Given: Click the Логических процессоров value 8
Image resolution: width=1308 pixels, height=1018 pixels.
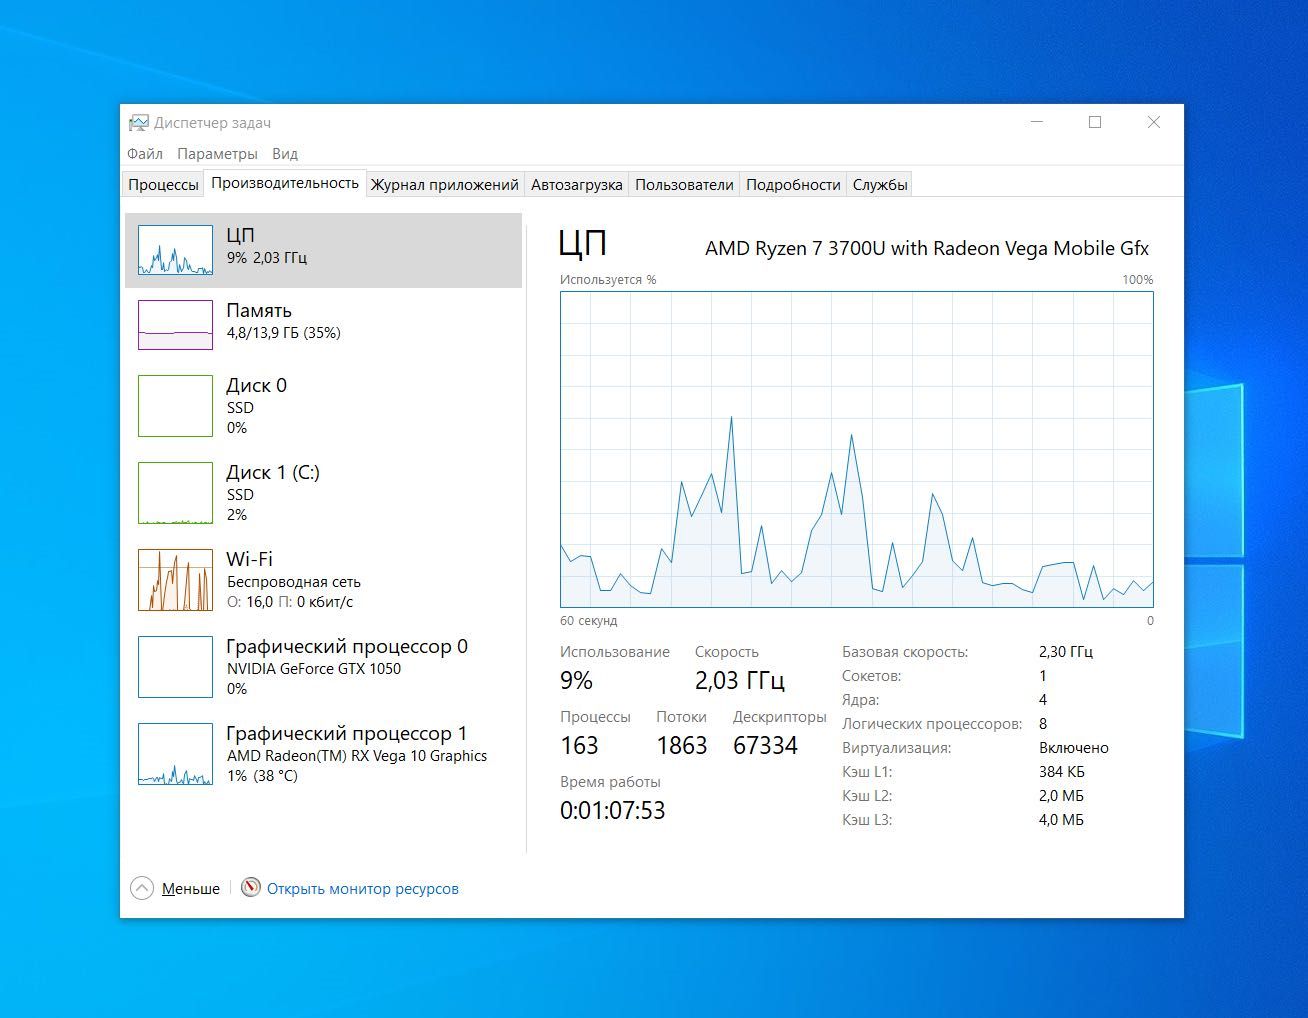Looking at the screenshot, I should 1043,723.
